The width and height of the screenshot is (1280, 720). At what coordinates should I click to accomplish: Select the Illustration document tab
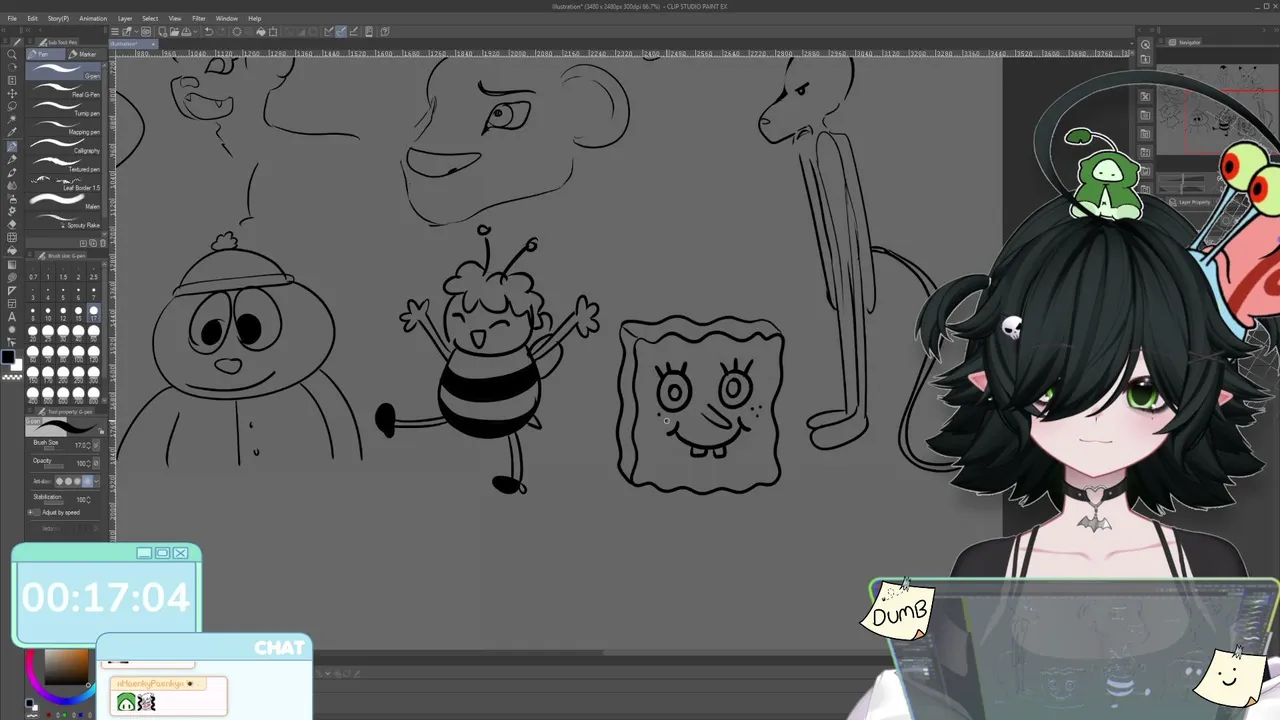132,43
